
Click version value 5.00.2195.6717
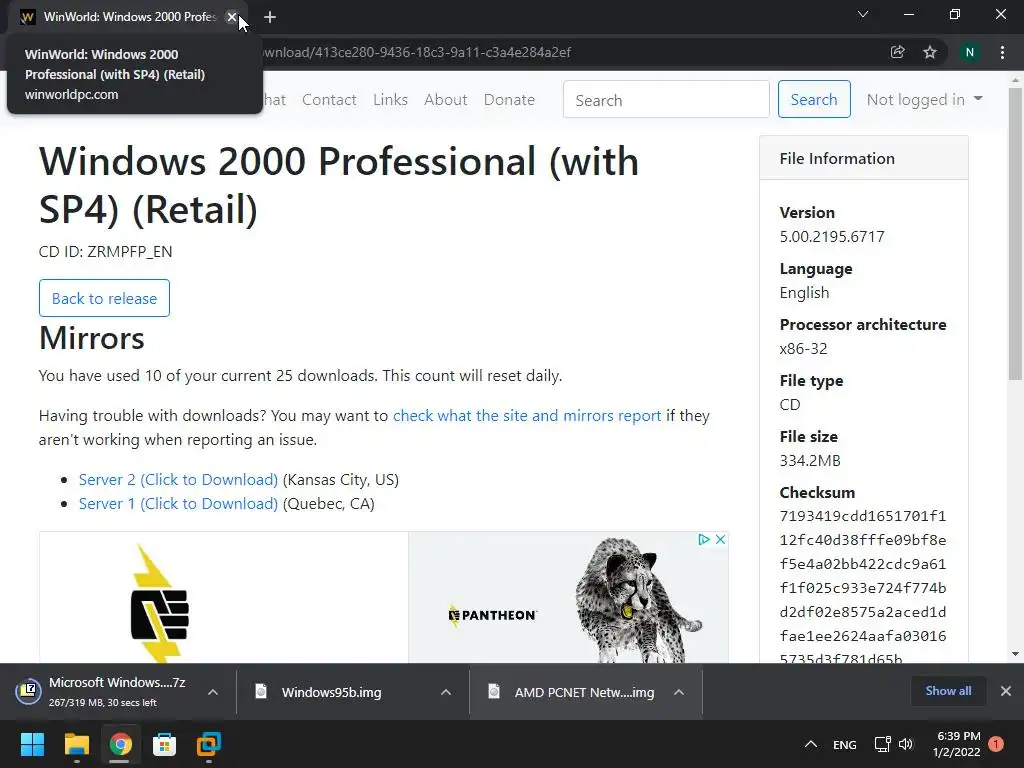832,236
